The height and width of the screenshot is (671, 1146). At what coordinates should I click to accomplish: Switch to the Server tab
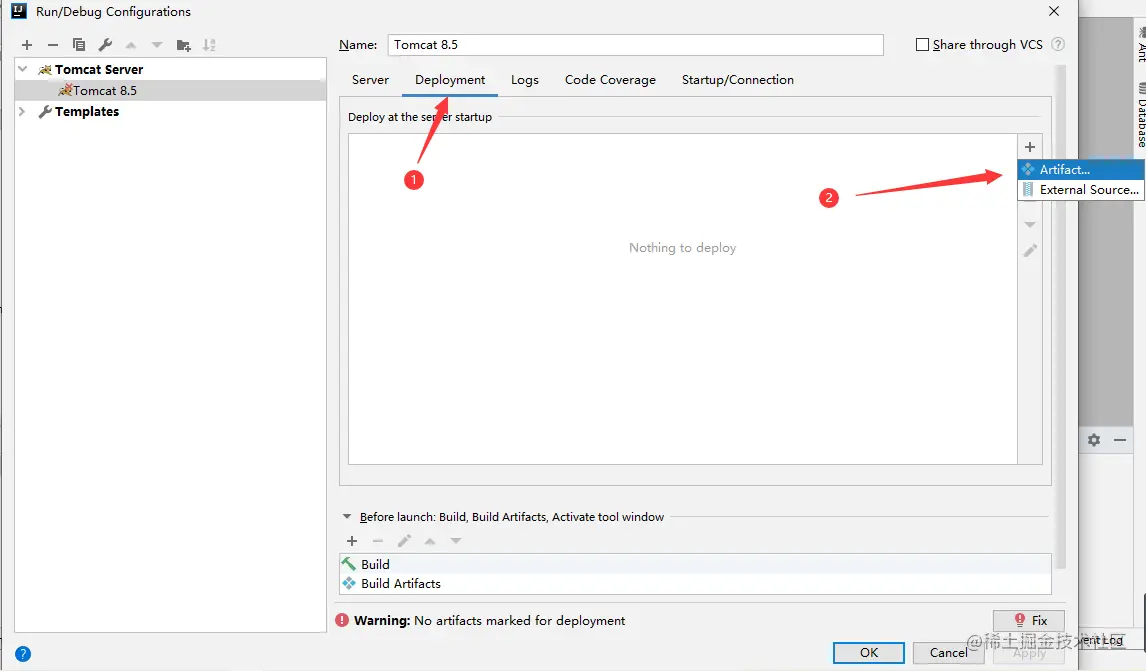(371, 80)
